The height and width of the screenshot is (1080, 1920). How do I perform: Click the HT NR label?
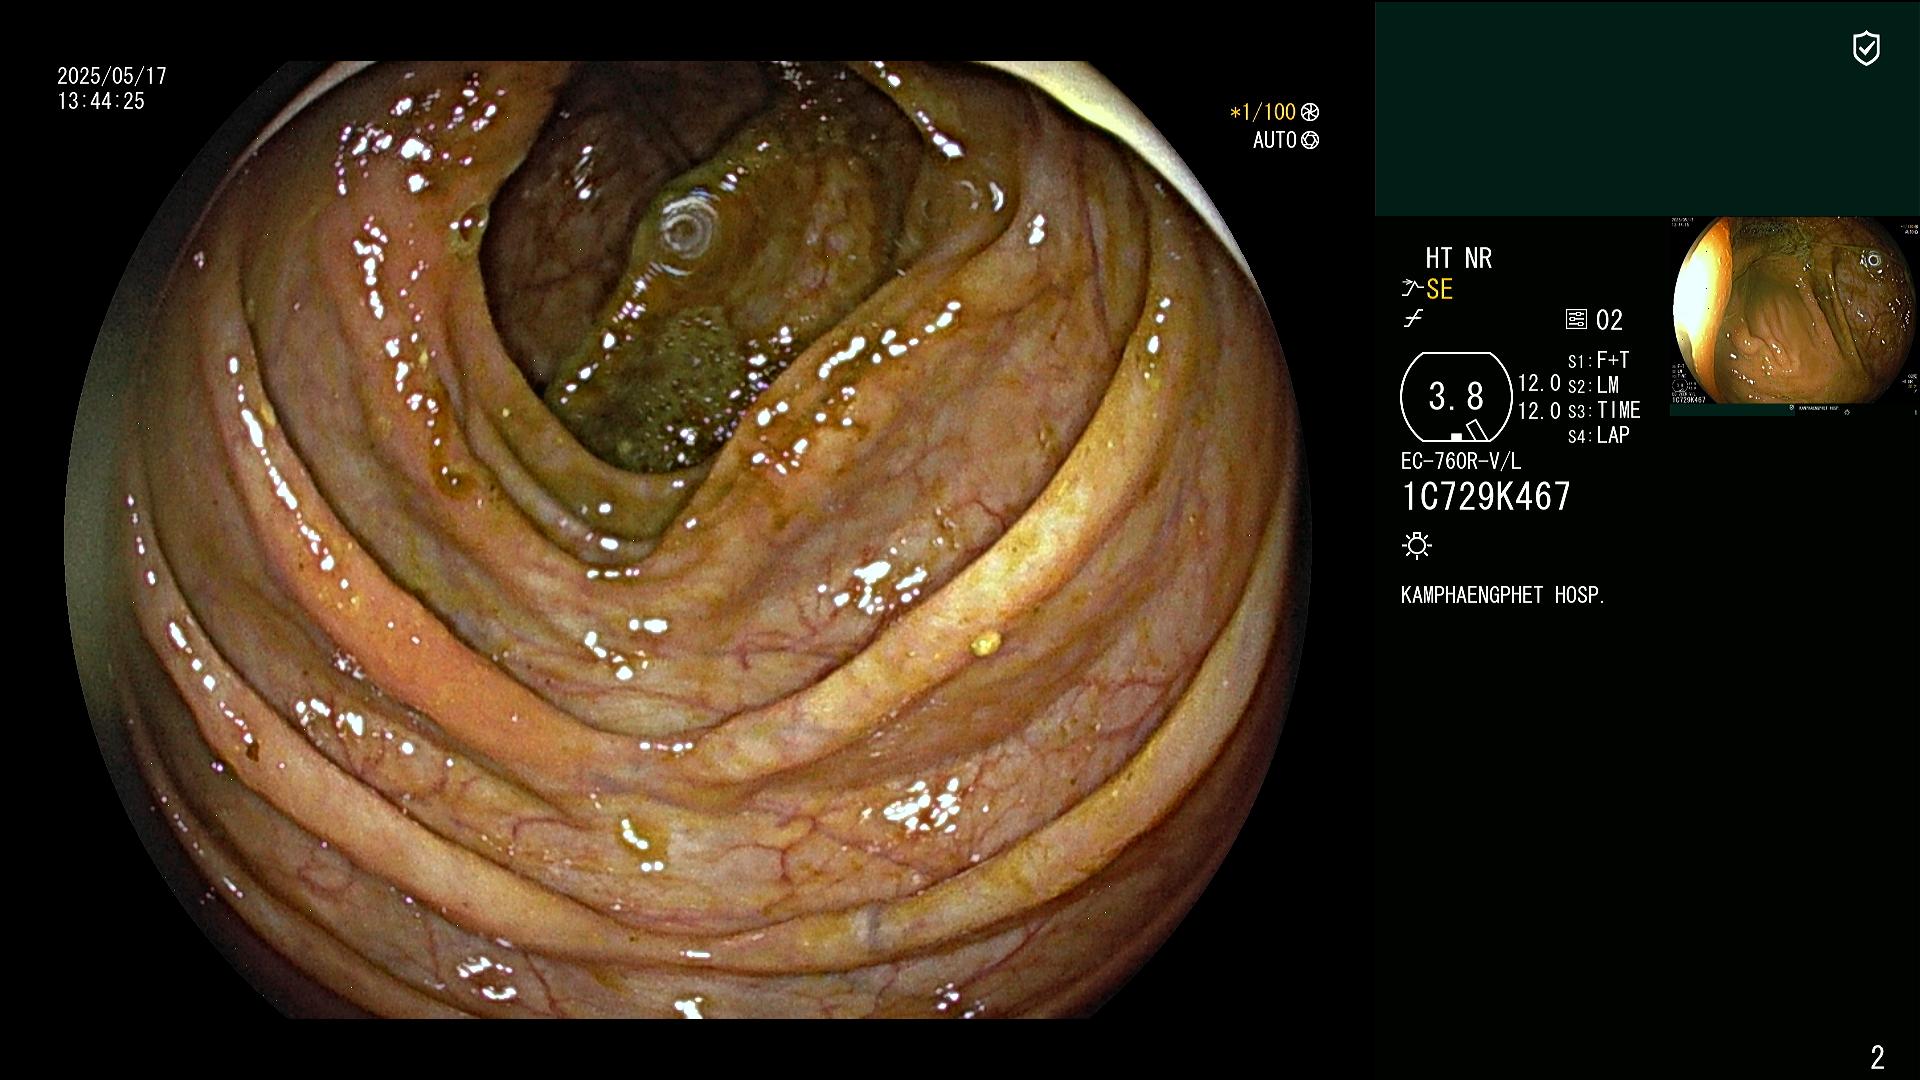tap(1459, 259)
